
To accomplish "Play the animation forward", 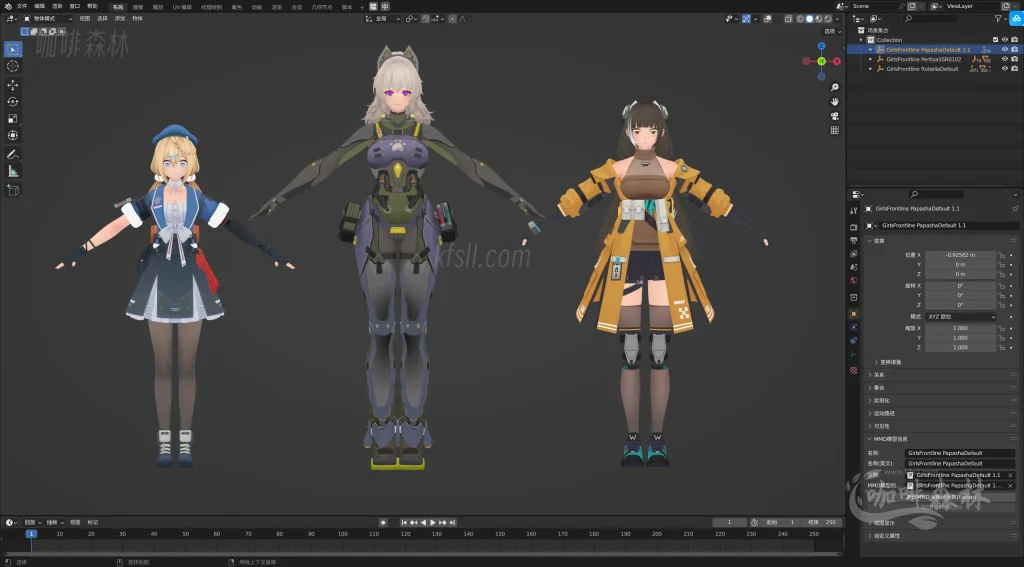I will (x=432, y=523).
